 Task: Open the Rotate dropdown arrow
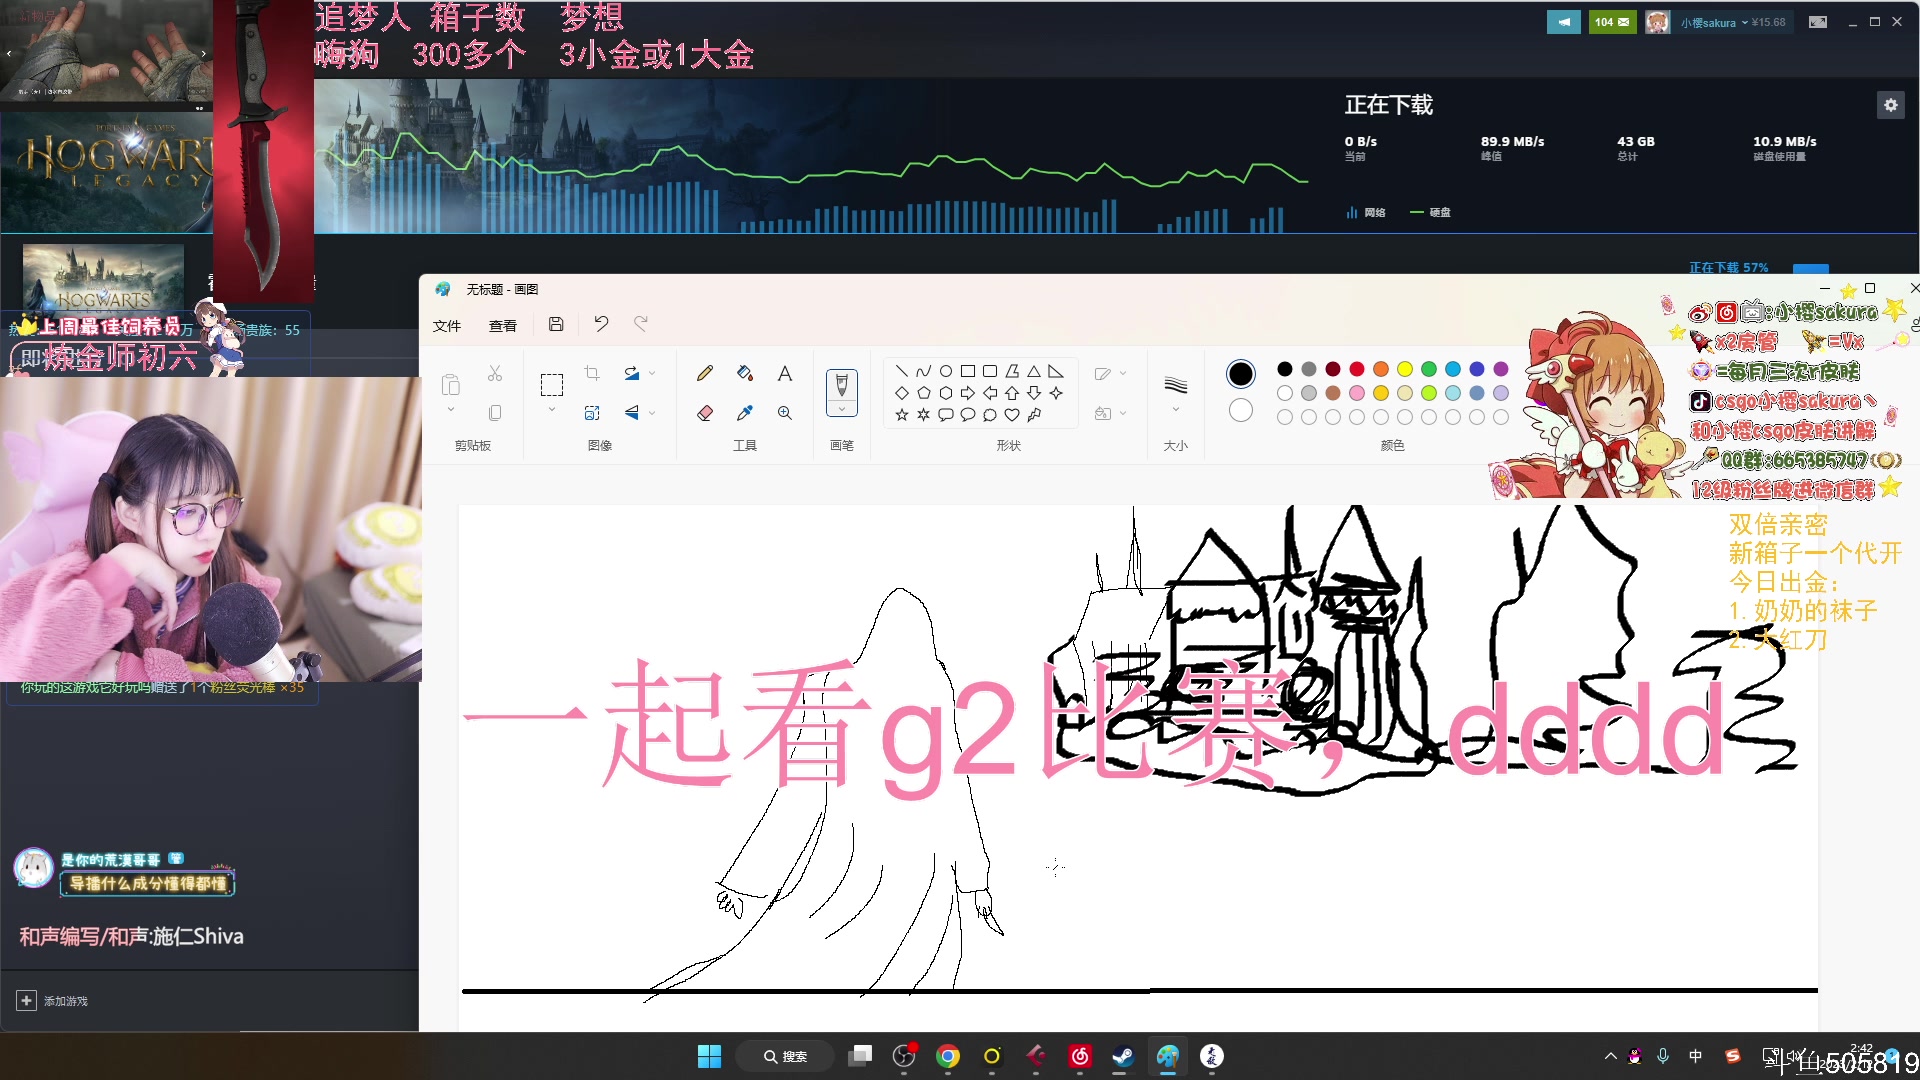[652, 373]
